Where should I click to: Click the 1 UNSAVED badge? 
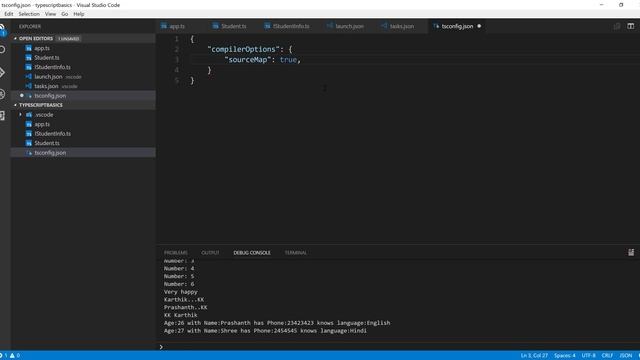(x=68, y=38)
